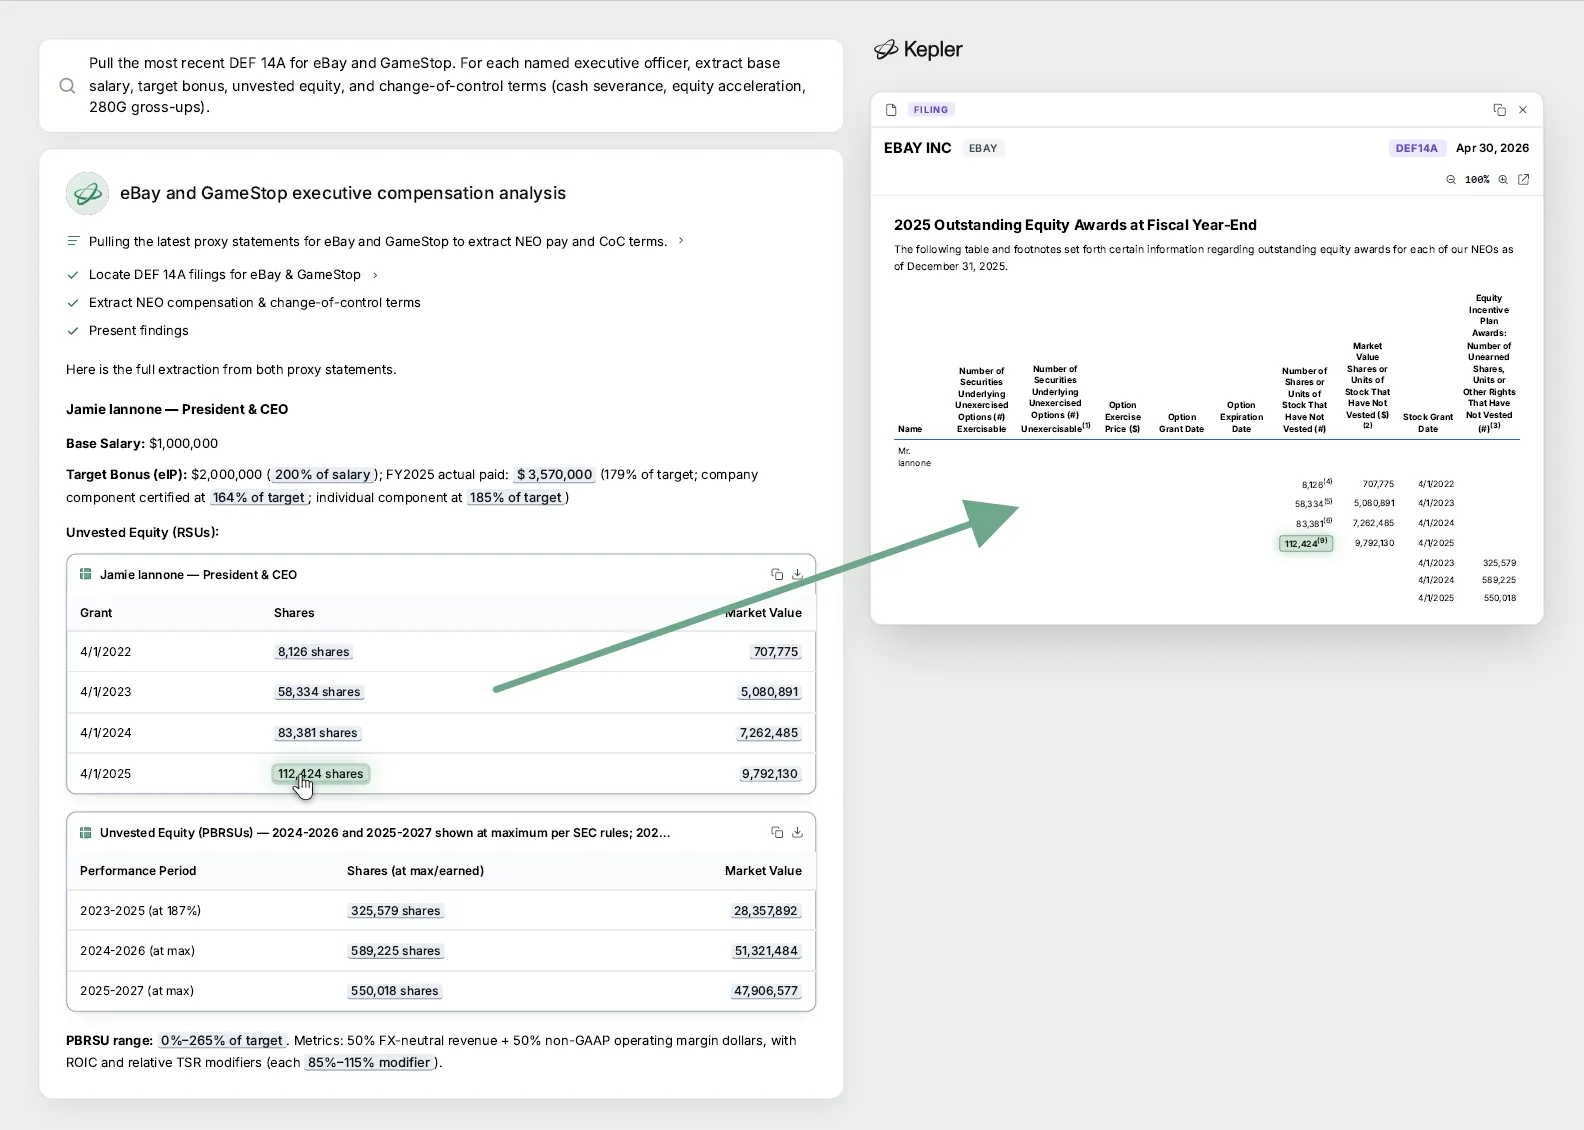Viewport: 1584px width, 1130px height.
Task: Open the '85%–115% modifier' citation
Action: pyautogui.click(x=369, y=1063)
